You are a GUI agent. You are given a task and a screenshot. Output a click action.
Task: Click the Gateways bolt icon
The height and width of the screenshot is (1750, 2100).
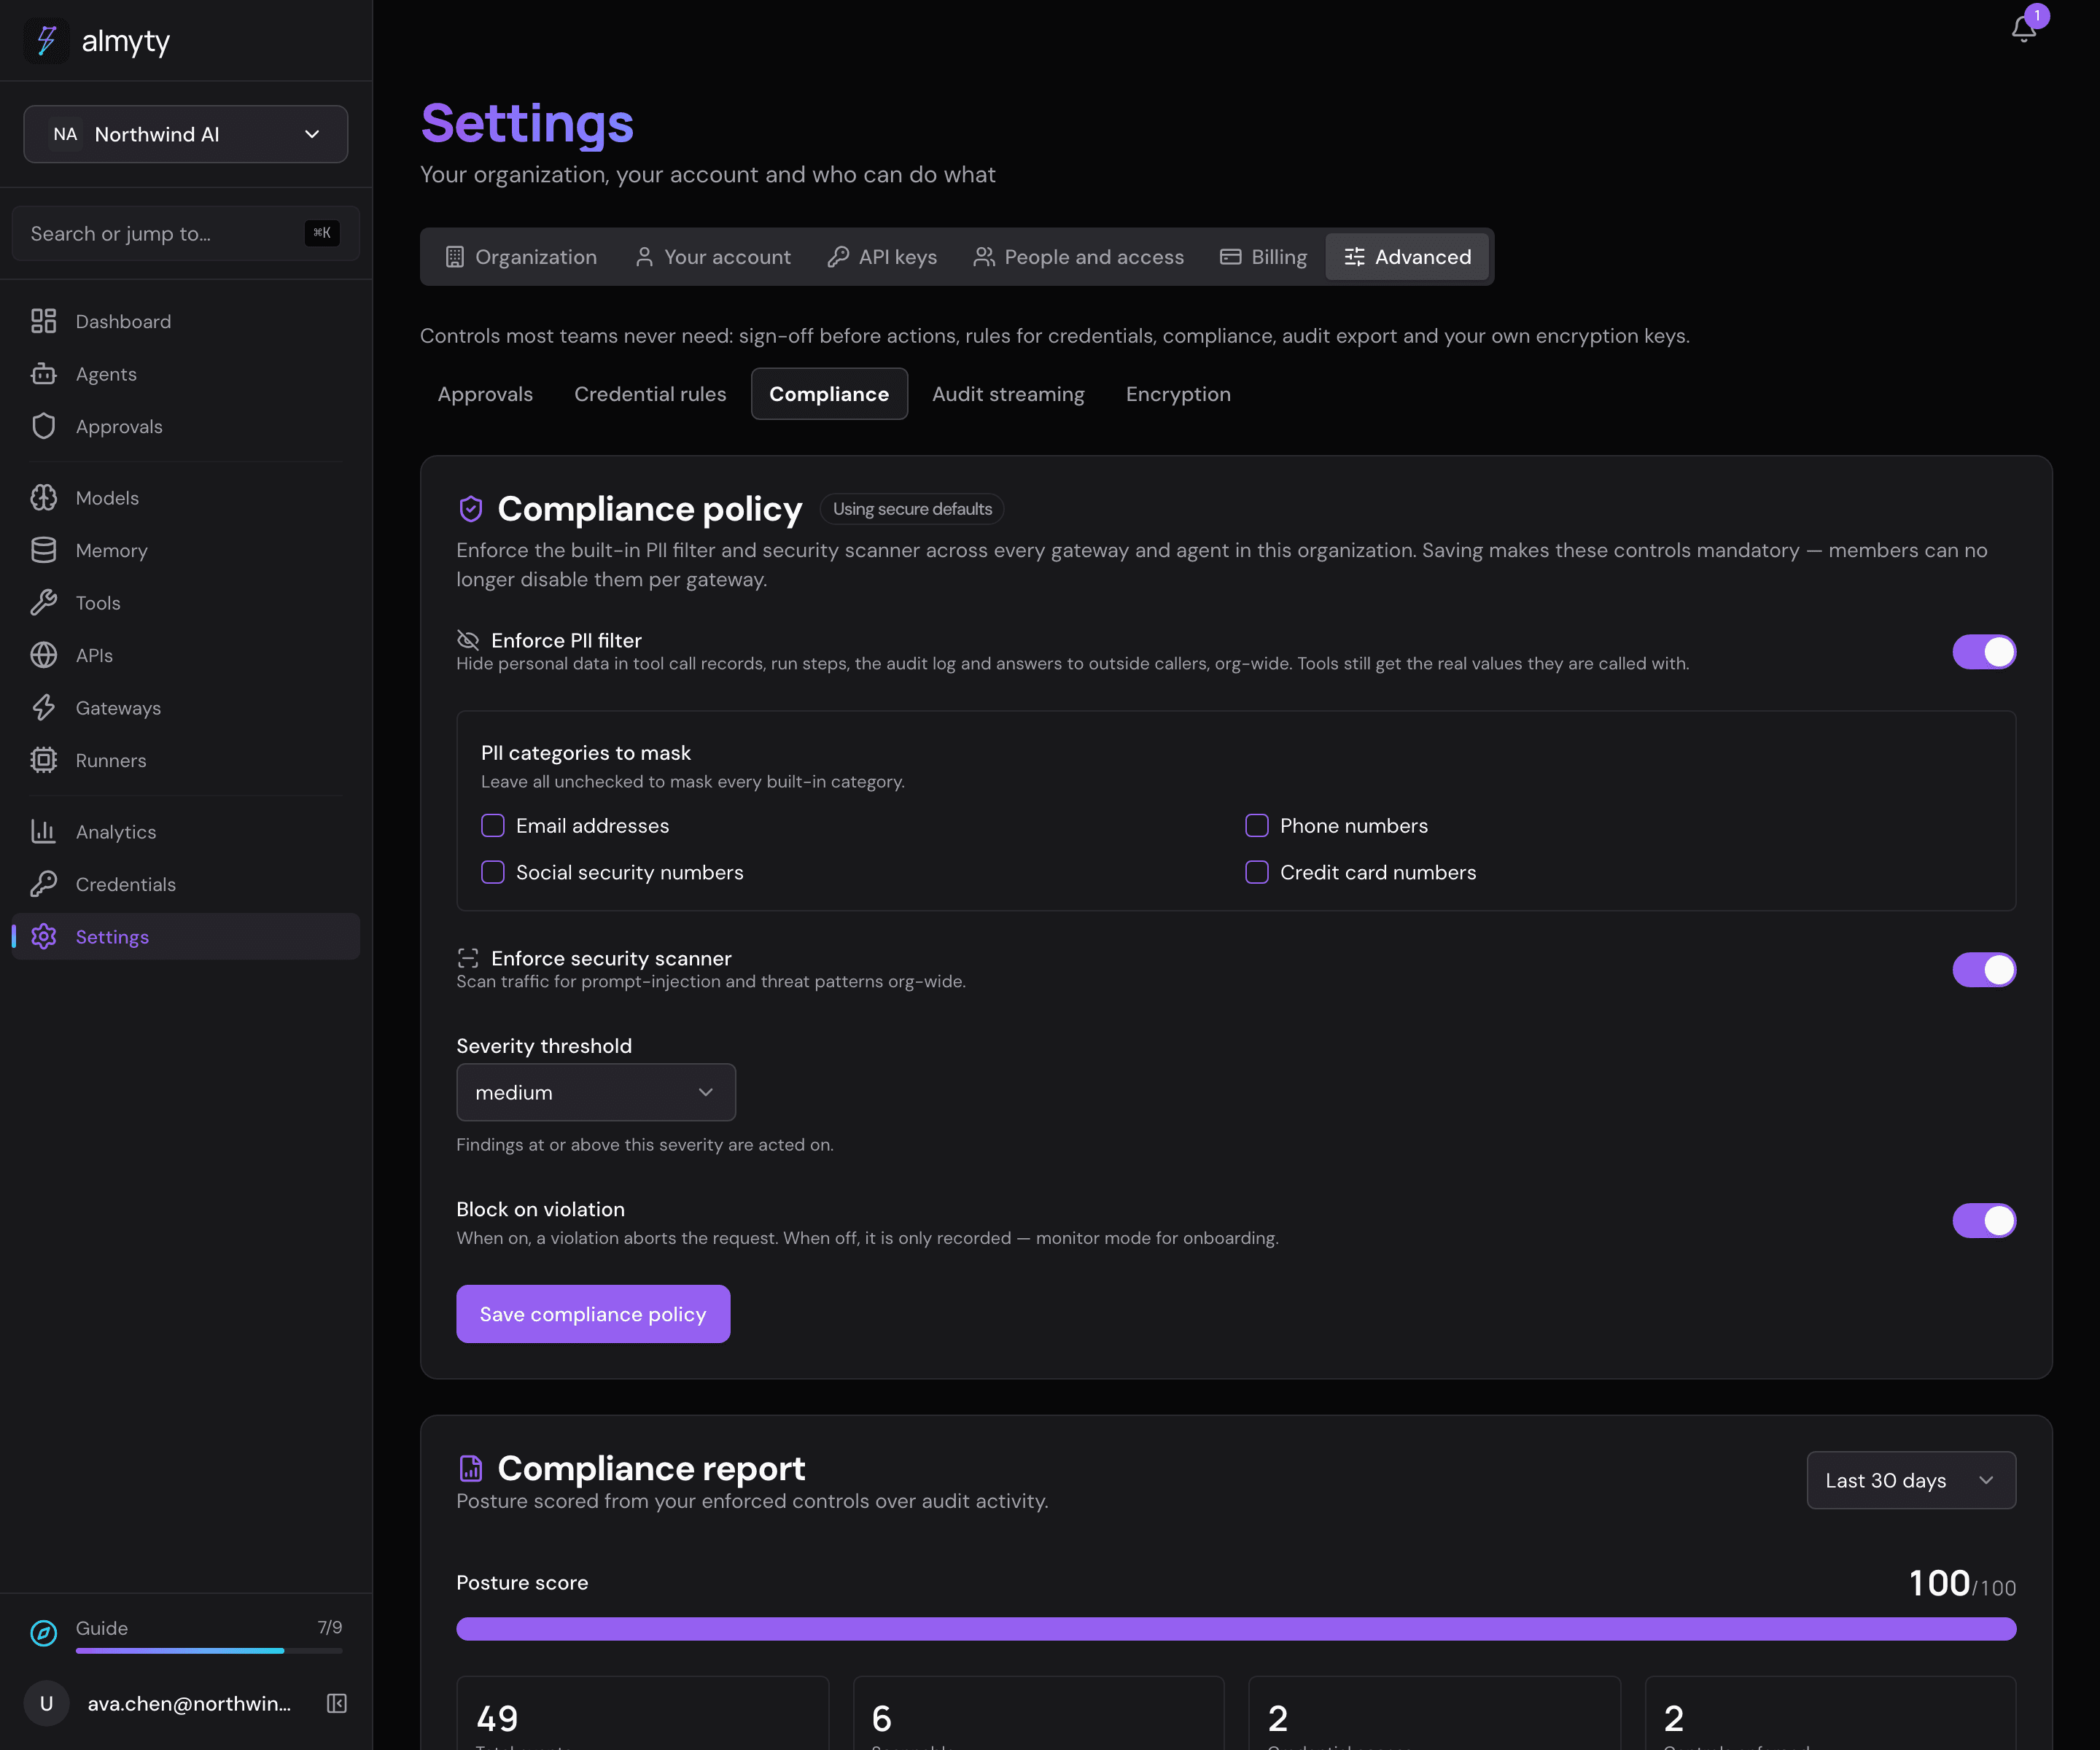tap(43, 708)
